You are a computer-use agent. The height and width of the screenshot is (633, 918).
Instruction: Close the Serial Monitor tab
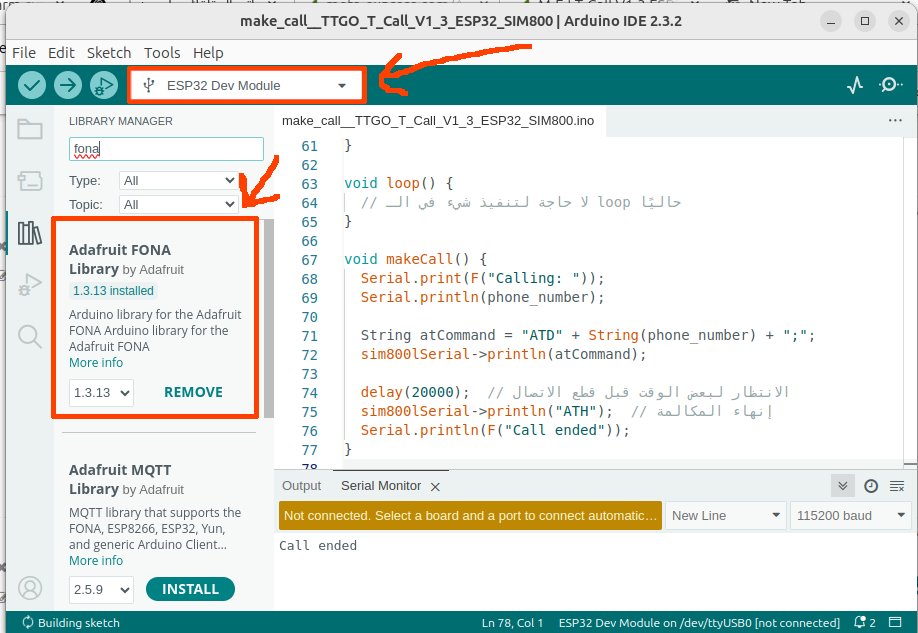click(x=435, y=487)
